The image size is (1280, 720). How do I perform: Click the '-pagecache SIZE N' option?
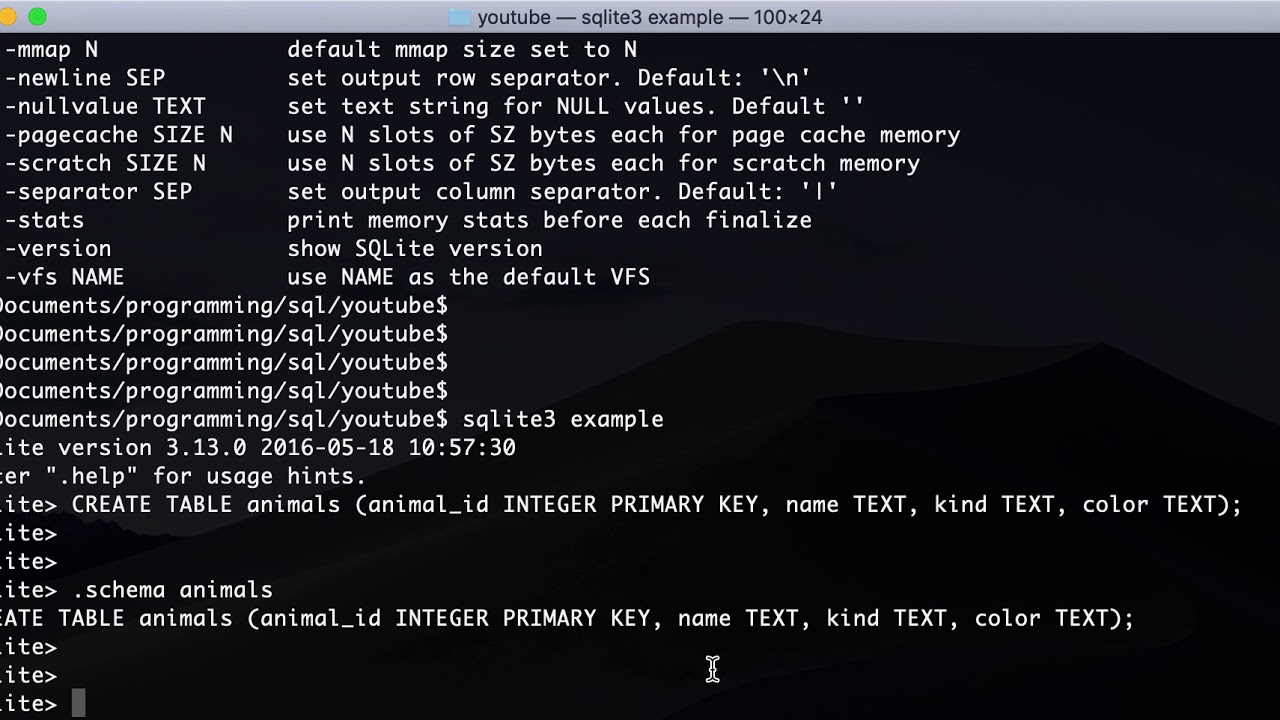119,134
